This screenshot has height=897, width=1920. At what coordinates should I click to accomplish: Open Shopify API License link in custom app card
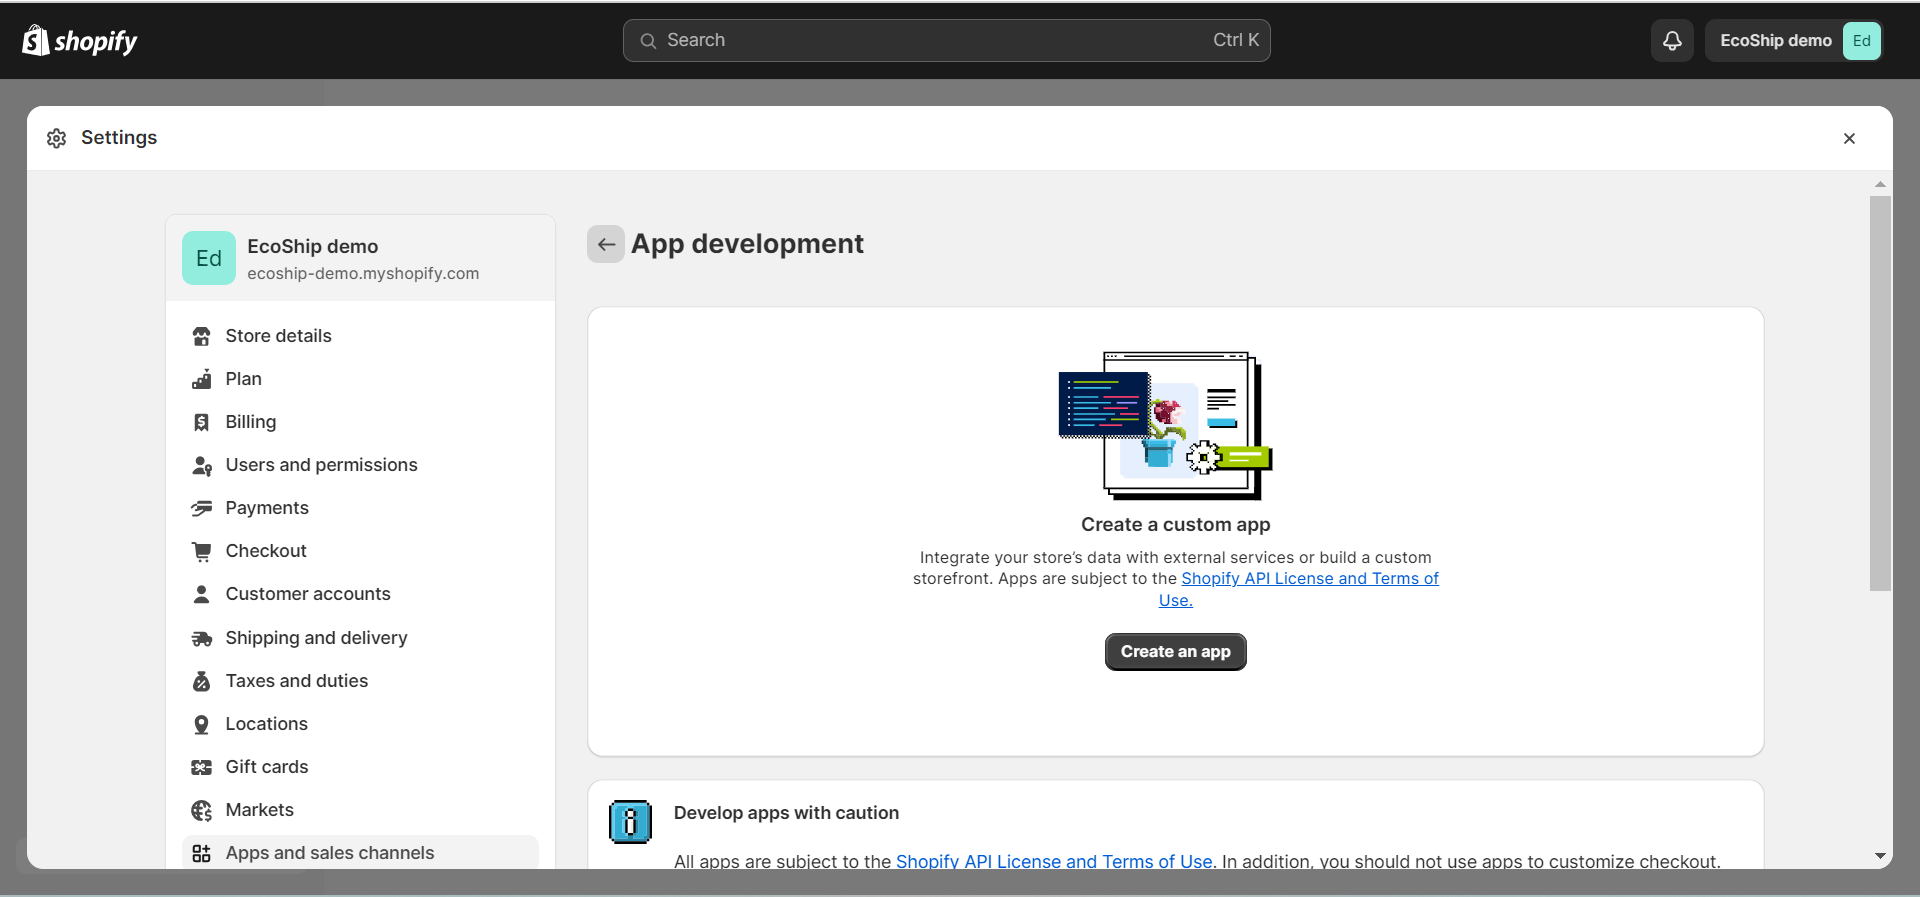click(1309, 579)
